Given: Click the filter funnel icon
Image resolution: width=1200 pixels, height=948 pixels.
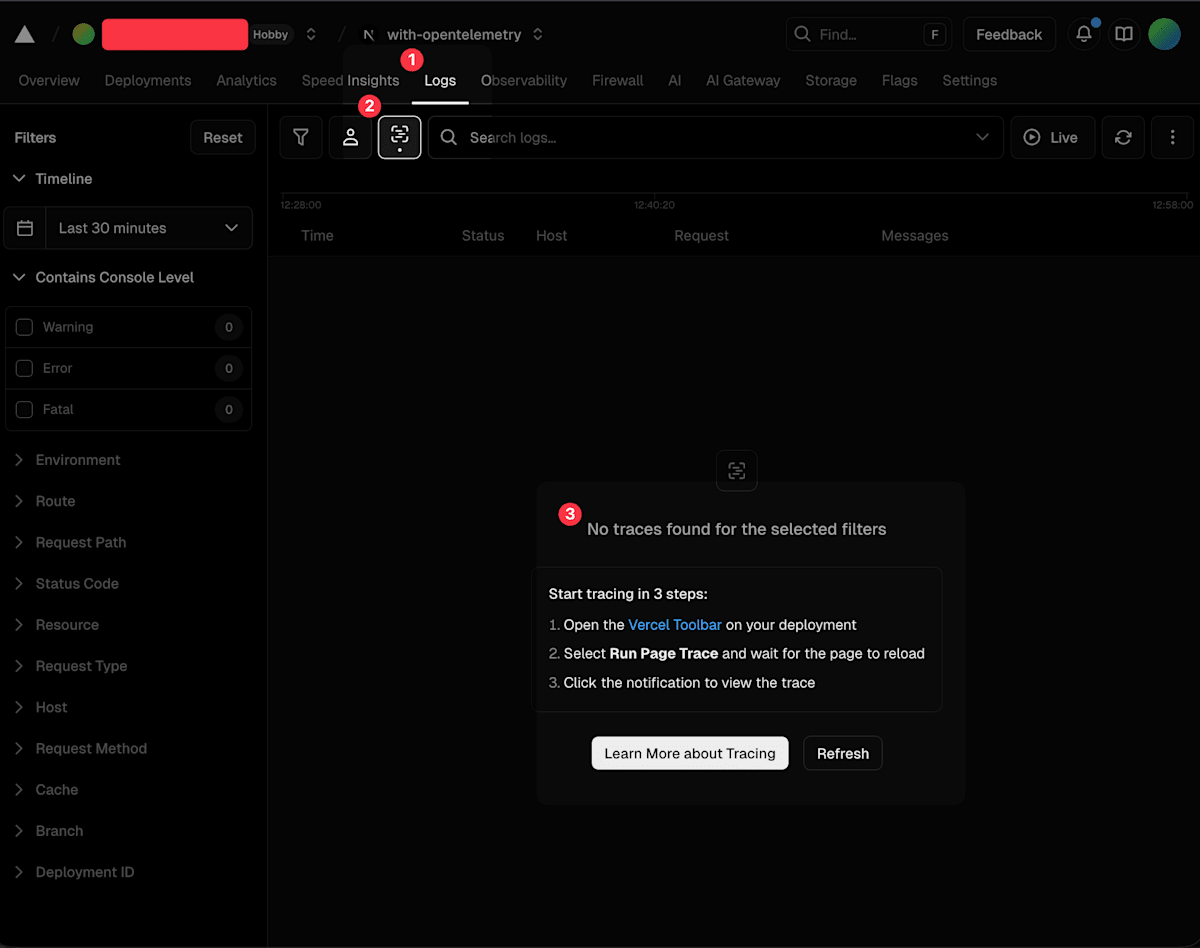Looking at the screenshot, I should point(301,137).
